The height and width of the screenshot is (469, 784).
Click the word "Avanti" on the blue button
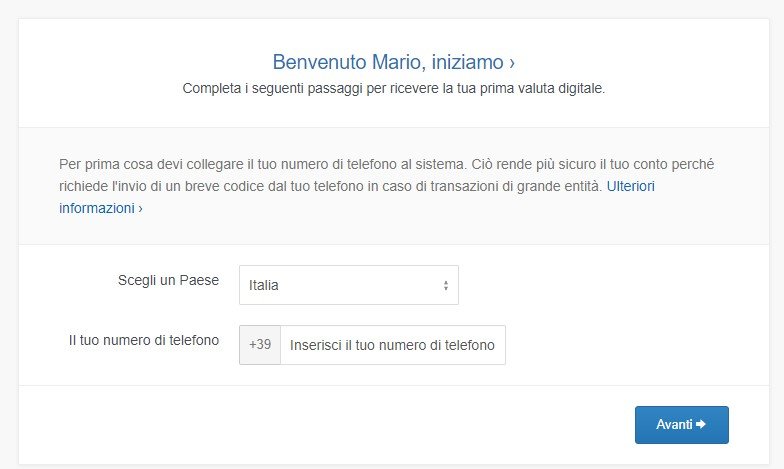pyautogui.click(x=674, y=425)
